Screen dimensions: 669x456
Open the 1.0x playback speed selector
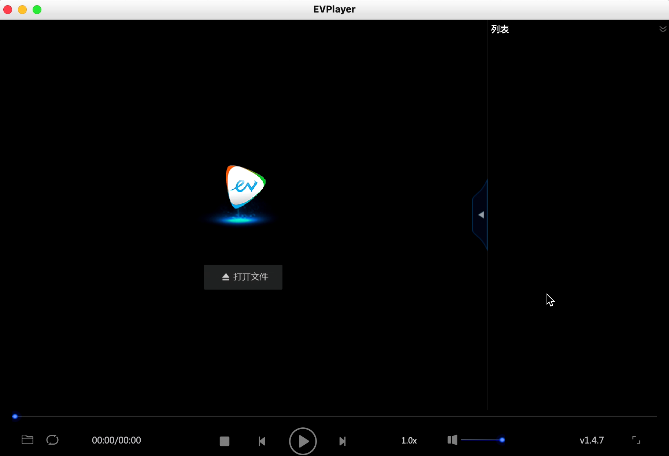click(x=409, y=440)
